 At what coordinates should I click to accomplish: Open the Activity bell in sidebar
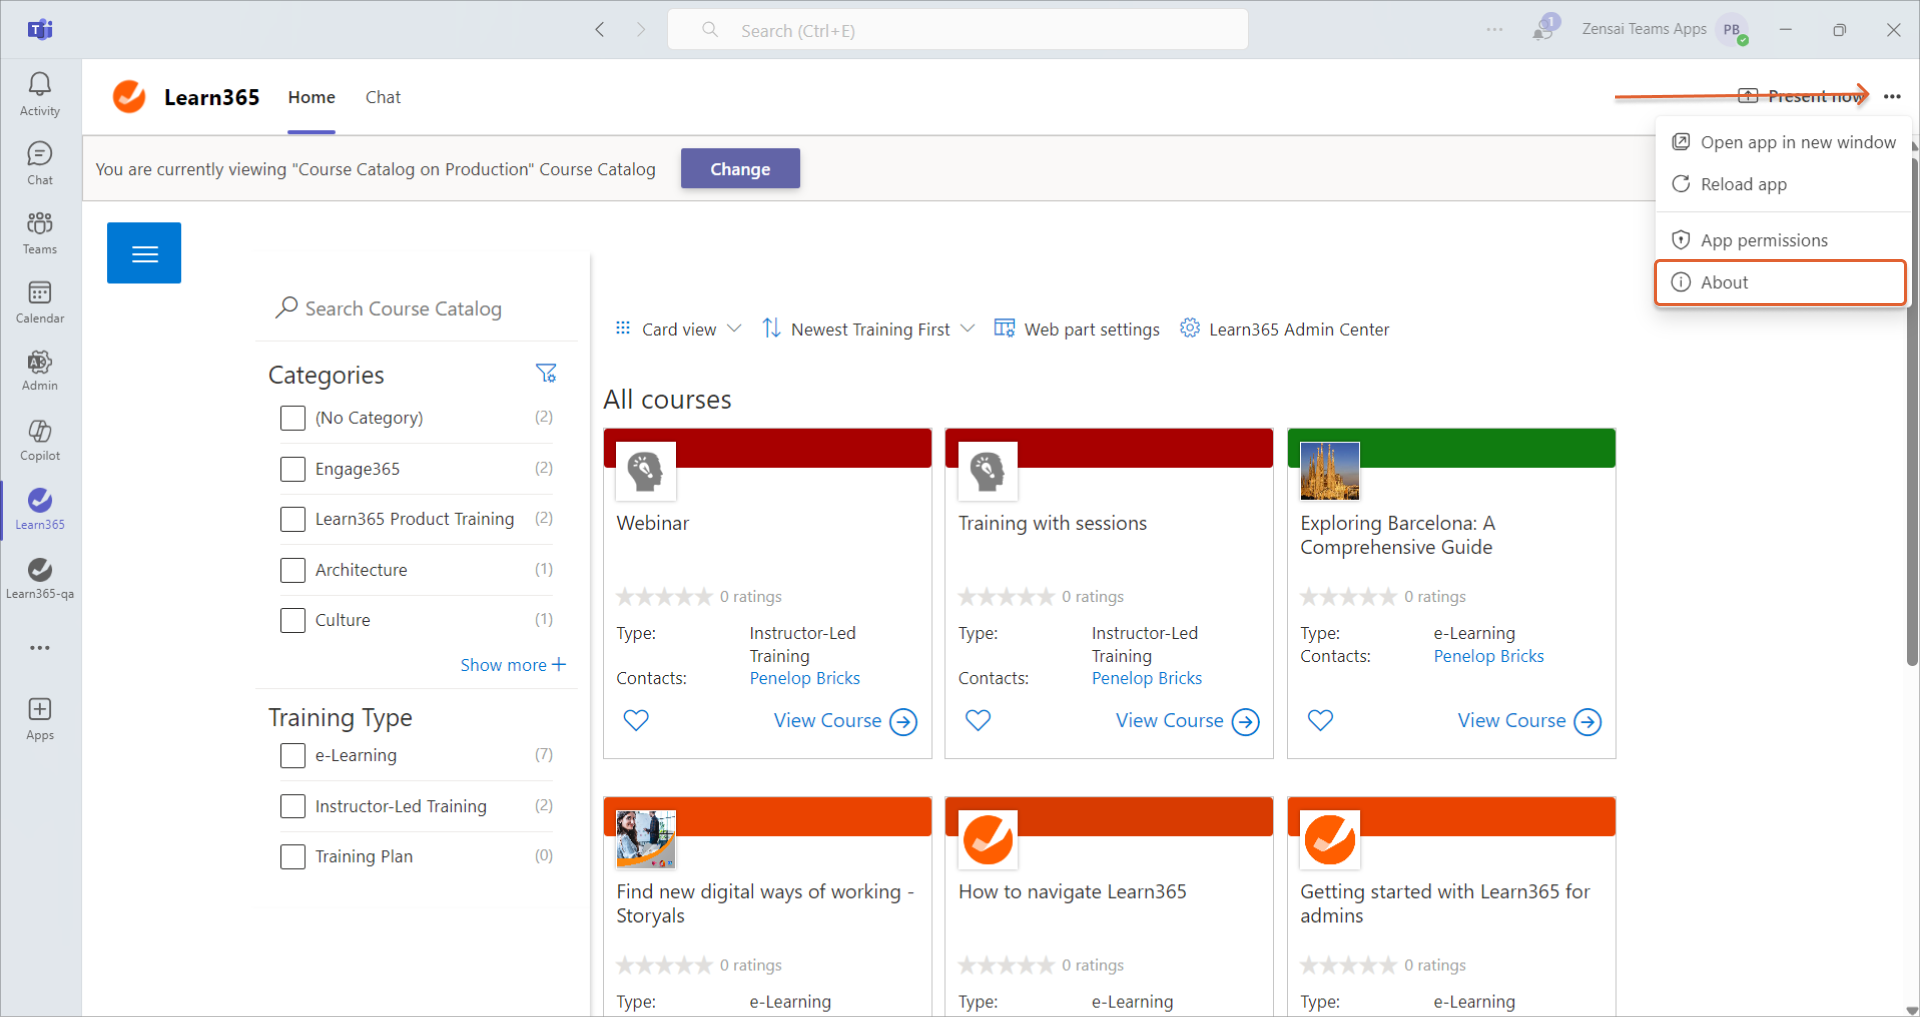(x=40, y=94)
